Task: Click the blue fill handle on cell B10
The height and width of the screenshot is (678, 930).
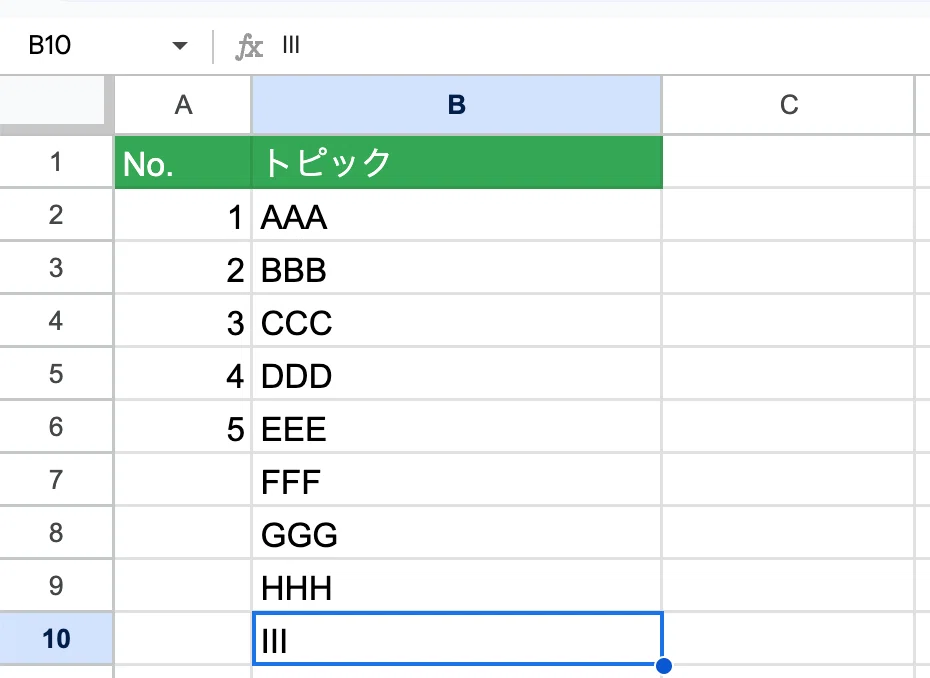Action: click(x=664, y=666)
